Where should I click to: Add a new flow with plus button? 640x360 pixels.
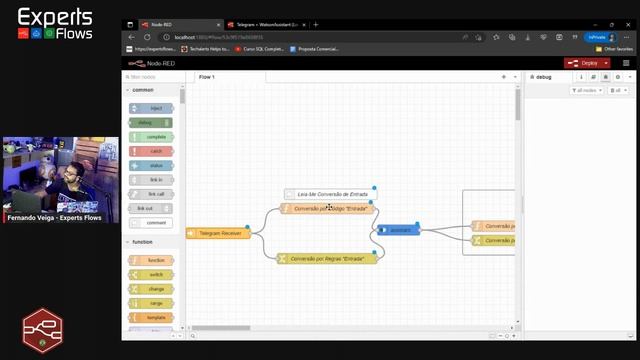coord(504,77)
